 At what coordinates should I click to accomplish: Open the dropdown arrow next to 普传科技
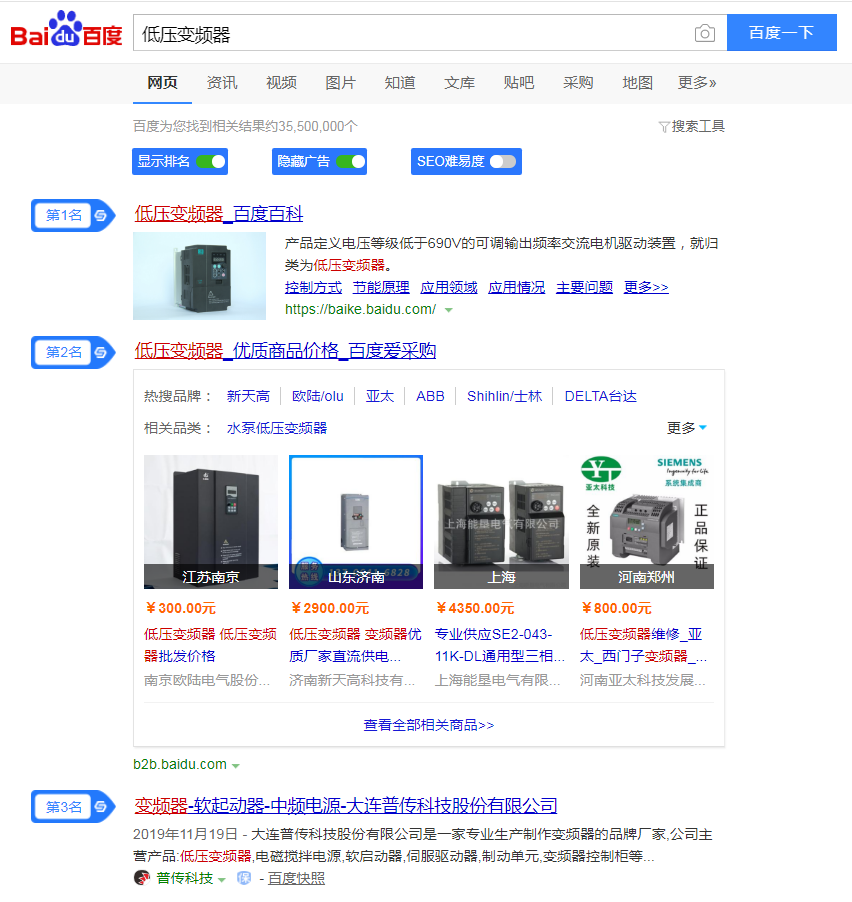click(x=221, y=880)
